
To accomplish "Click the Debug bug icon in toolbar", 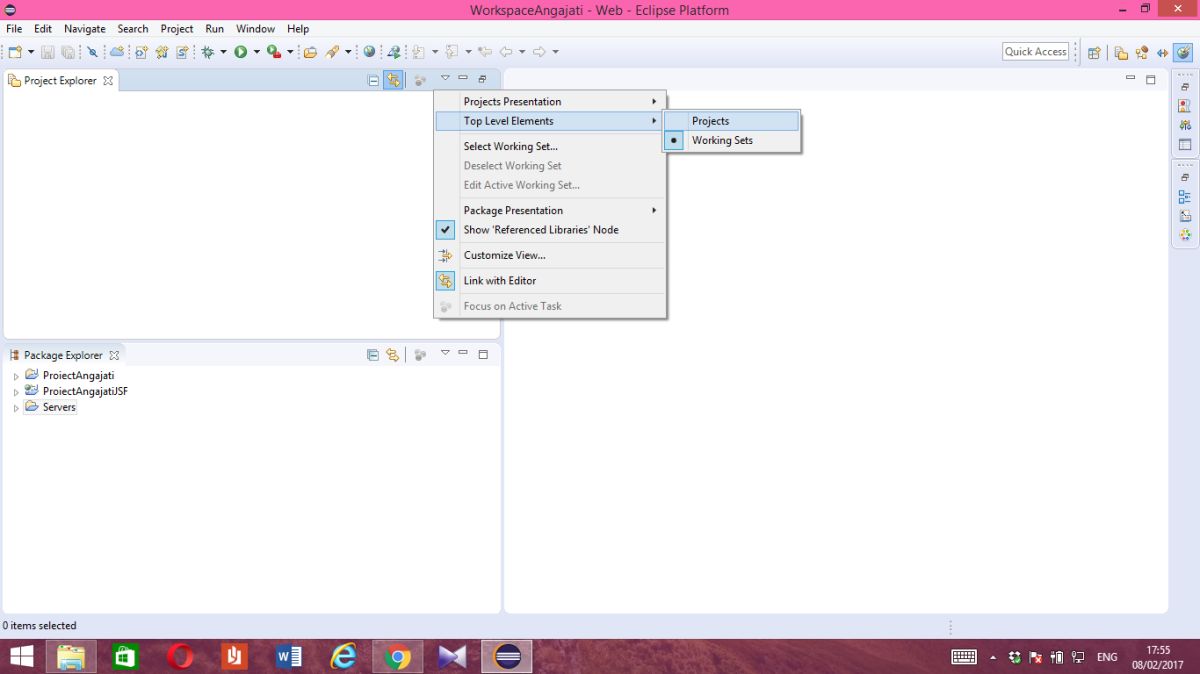I will (x=207, y=52).
